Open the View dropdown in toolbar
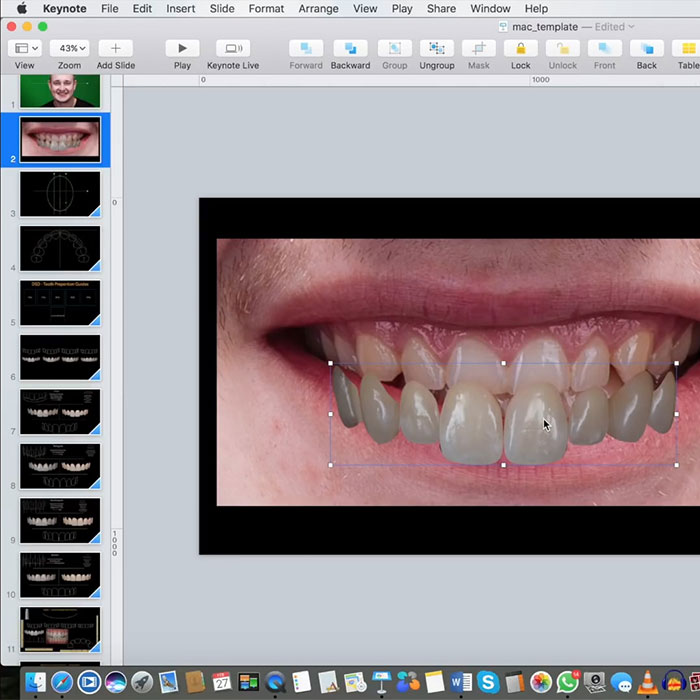The image size is (700, 700). [25, 49]
